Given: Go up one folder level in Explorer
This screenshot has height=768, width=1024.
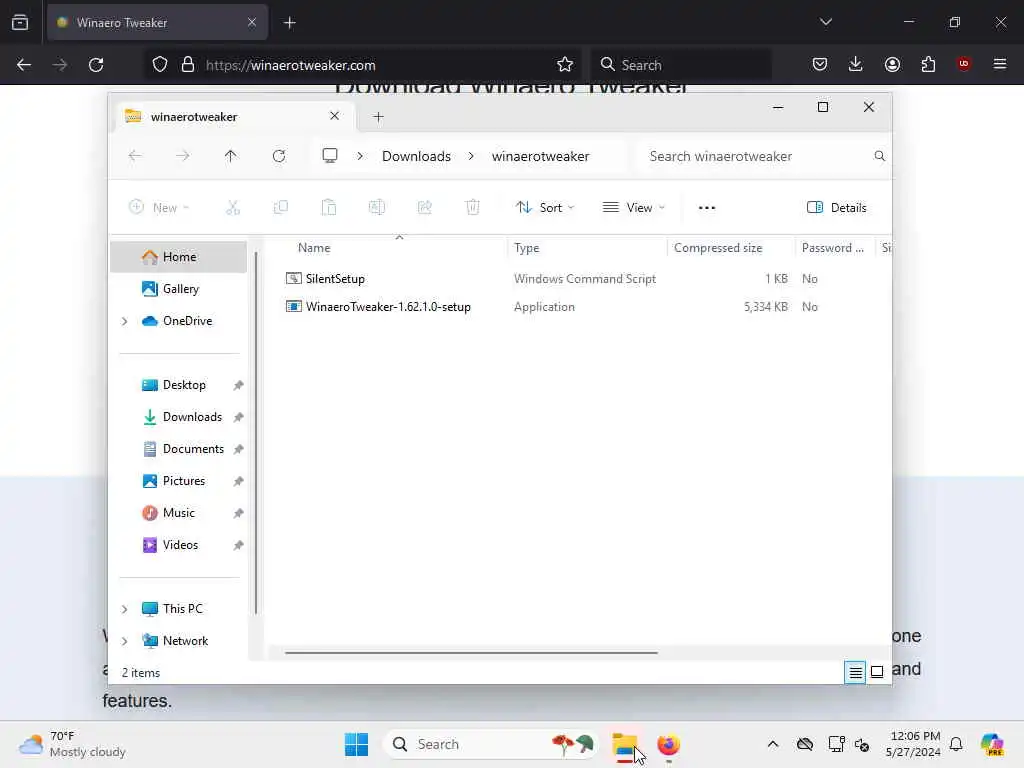Looking at the screenshot, I should (x=231, y=156).
